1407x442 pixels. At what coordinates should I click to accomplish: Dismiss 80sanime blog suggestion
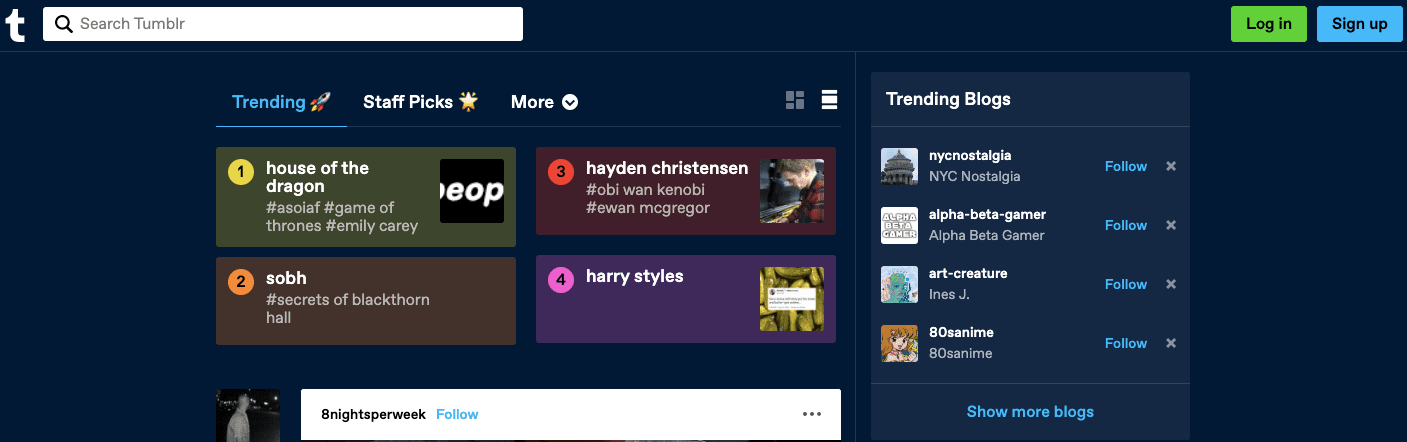(x=1171, y=343)
